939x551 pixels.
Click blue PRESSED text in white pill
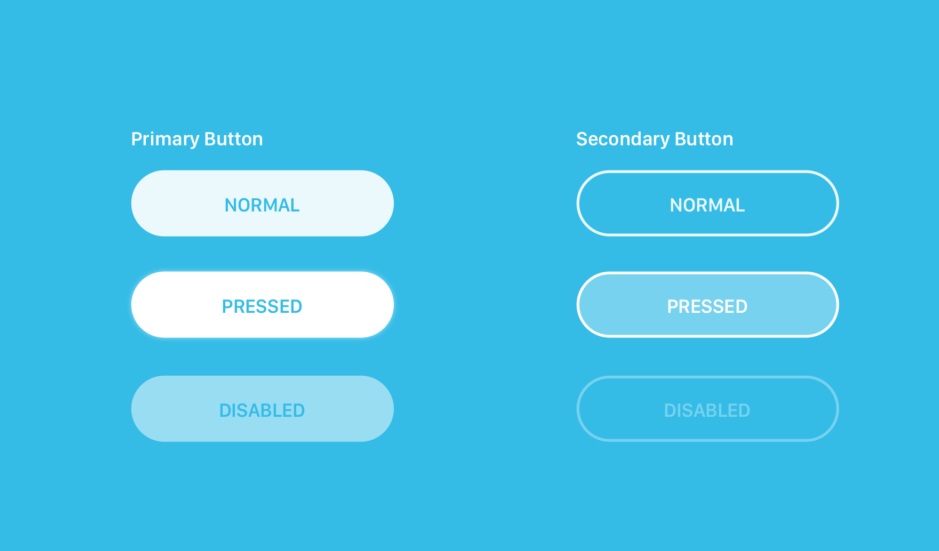[x=262, y=307]
